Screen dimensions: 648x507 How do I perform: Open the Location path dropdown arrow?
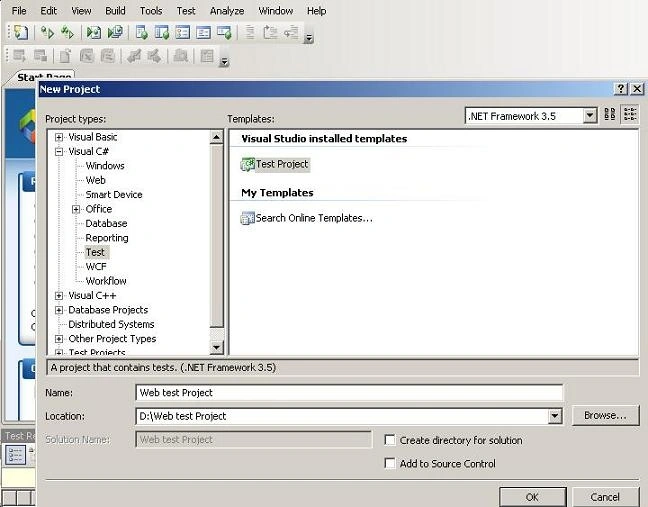[555, 416]
